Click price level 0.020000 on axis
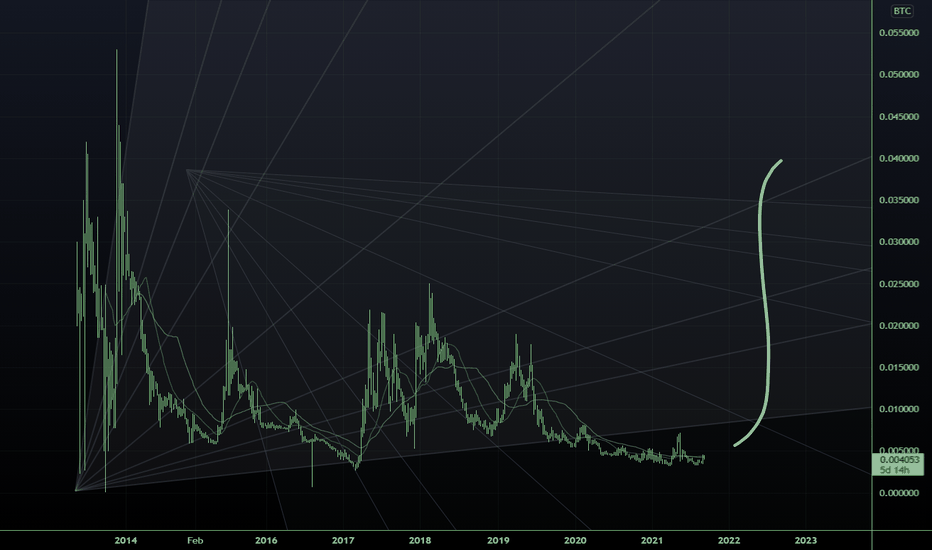The width and height of the screenshot is (932, 550). click(899, 326)
